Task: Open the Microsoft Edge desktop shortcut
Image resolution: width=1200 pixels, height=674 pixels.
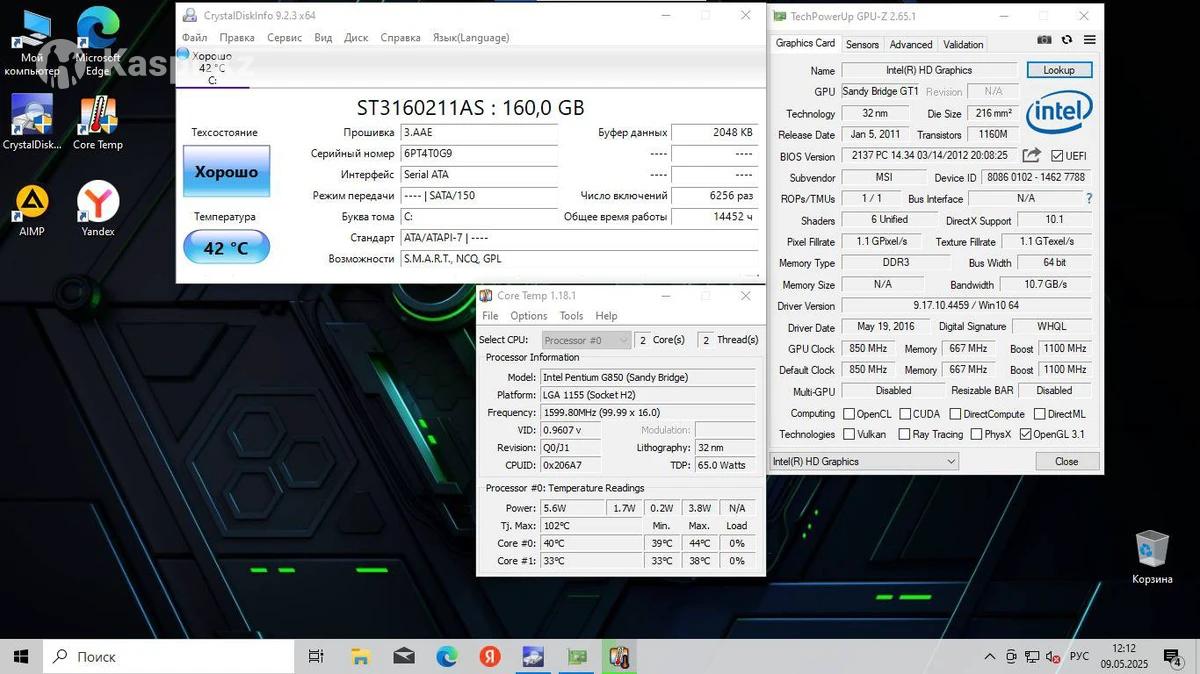Action: pyautogui.click(x=97, y=42)
